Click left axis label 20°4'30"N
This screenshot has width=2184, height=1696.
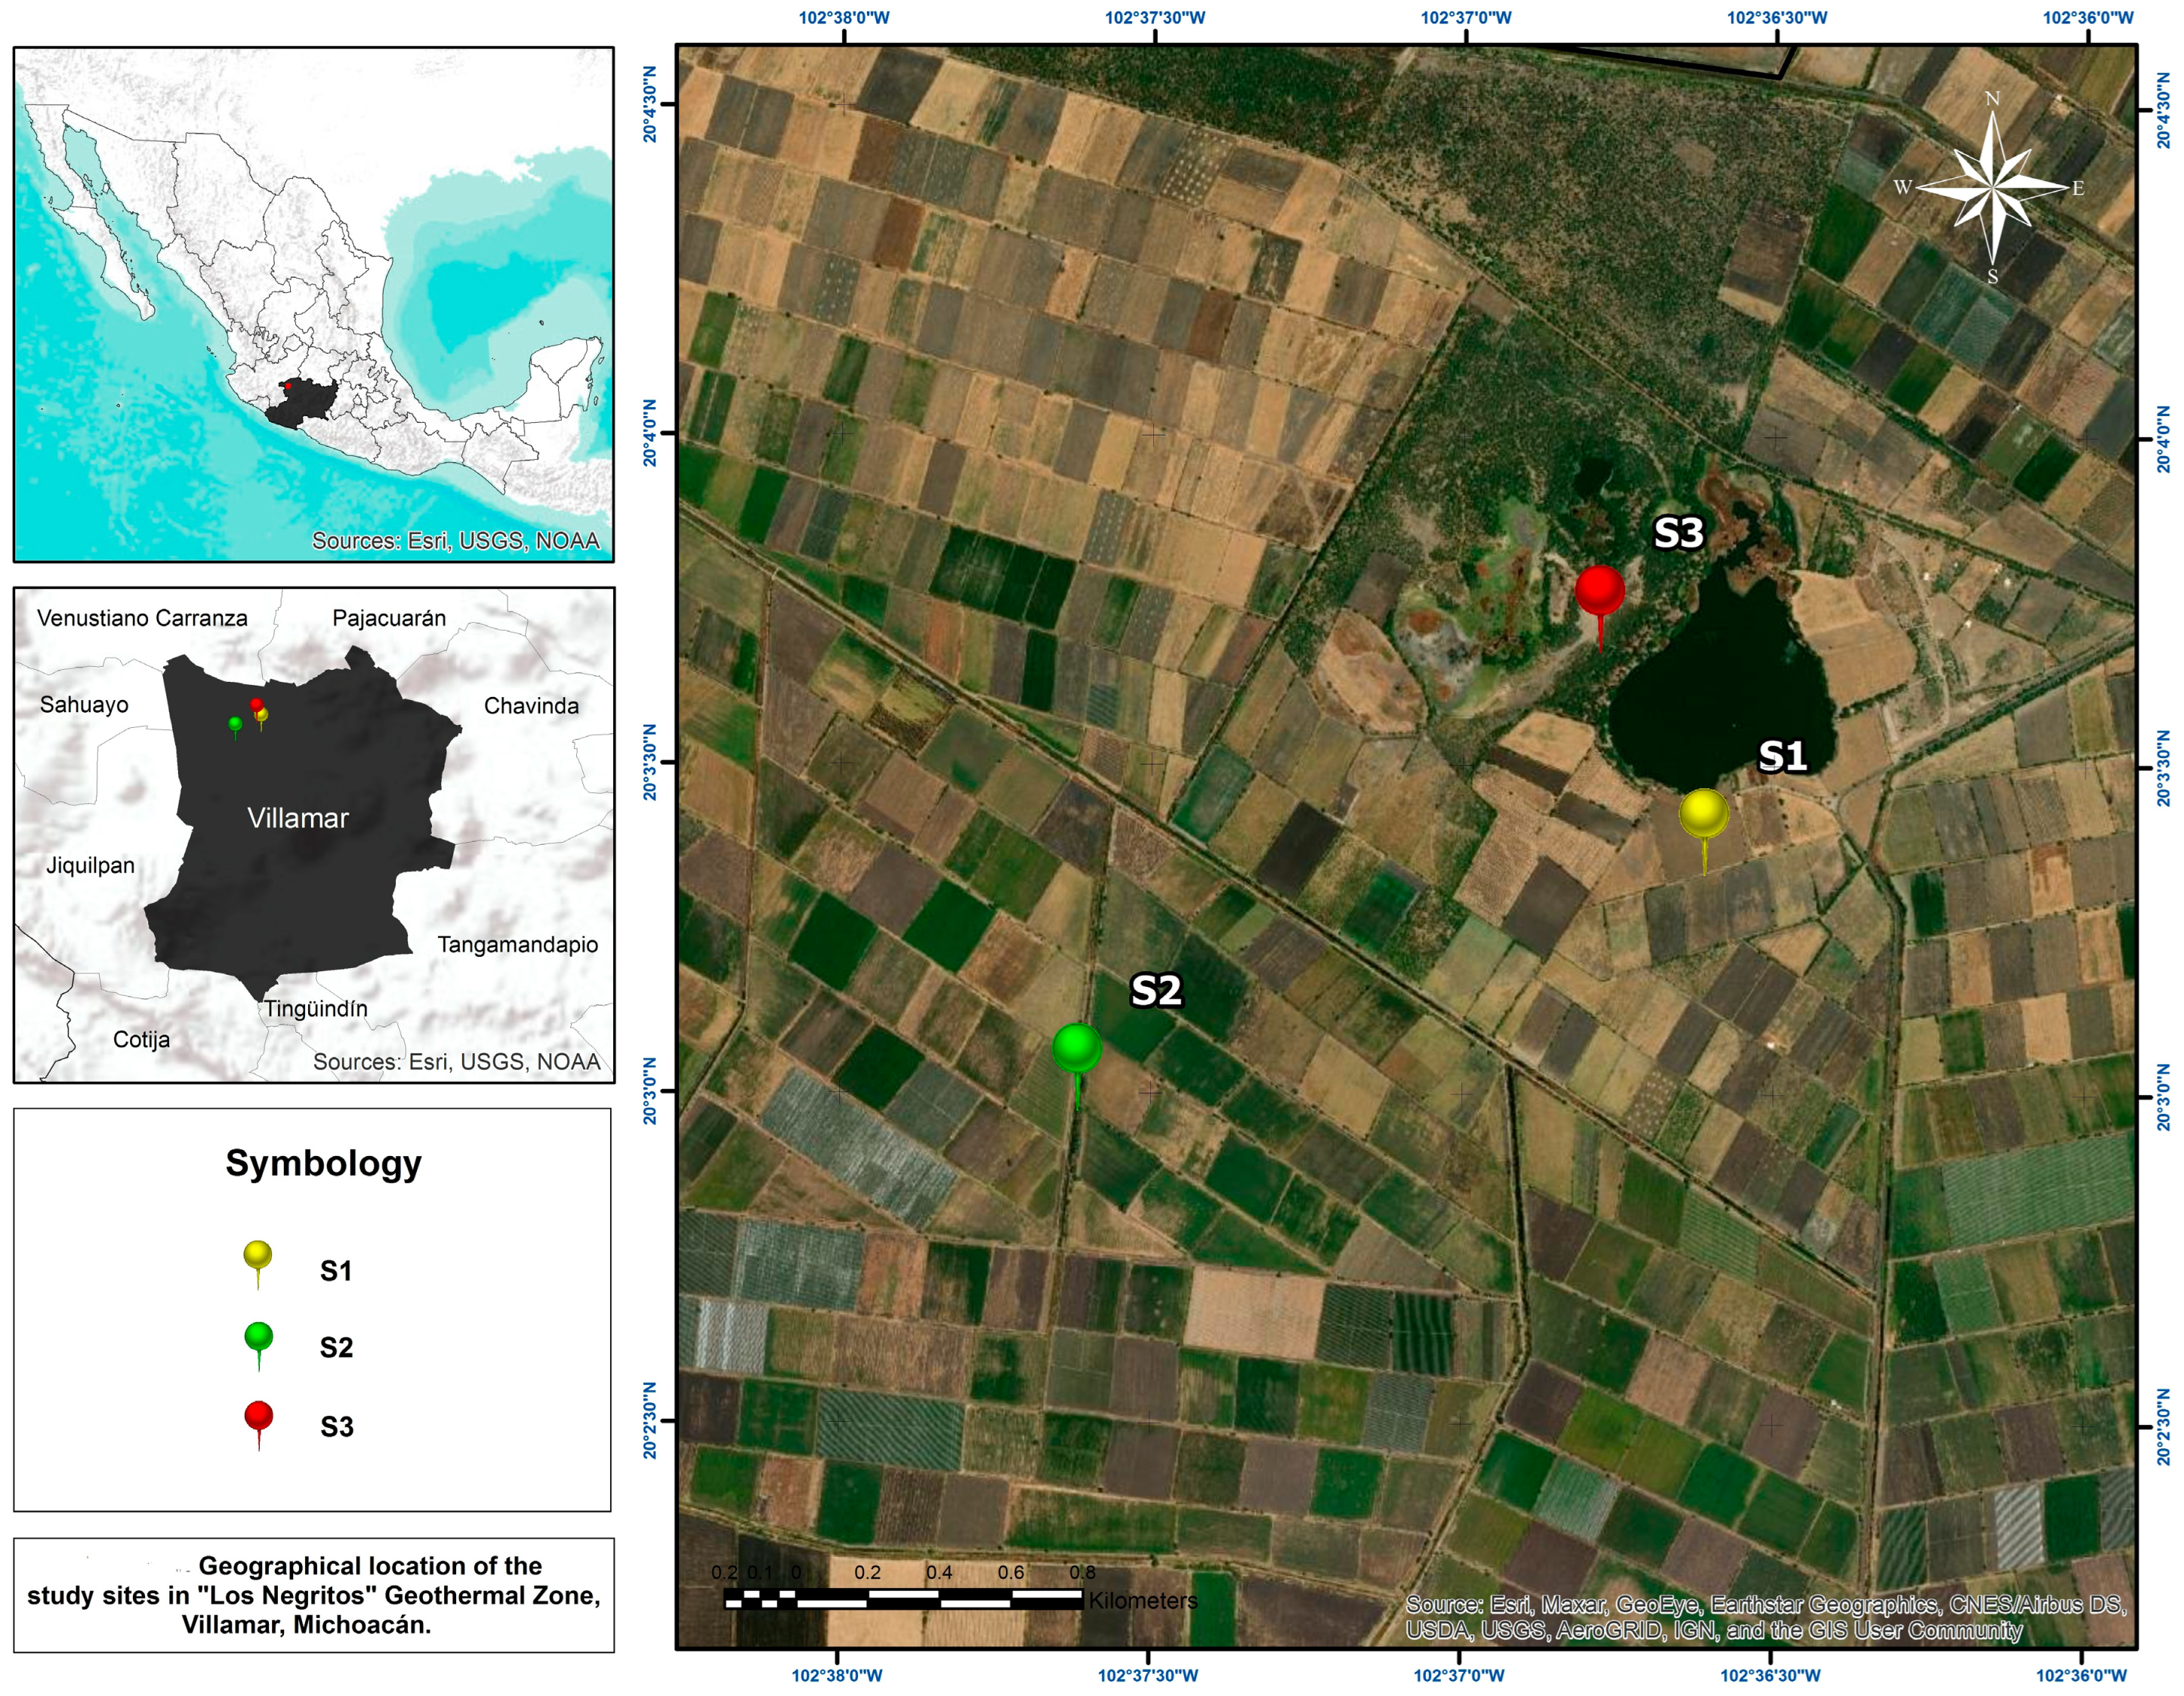click(651, 105)
